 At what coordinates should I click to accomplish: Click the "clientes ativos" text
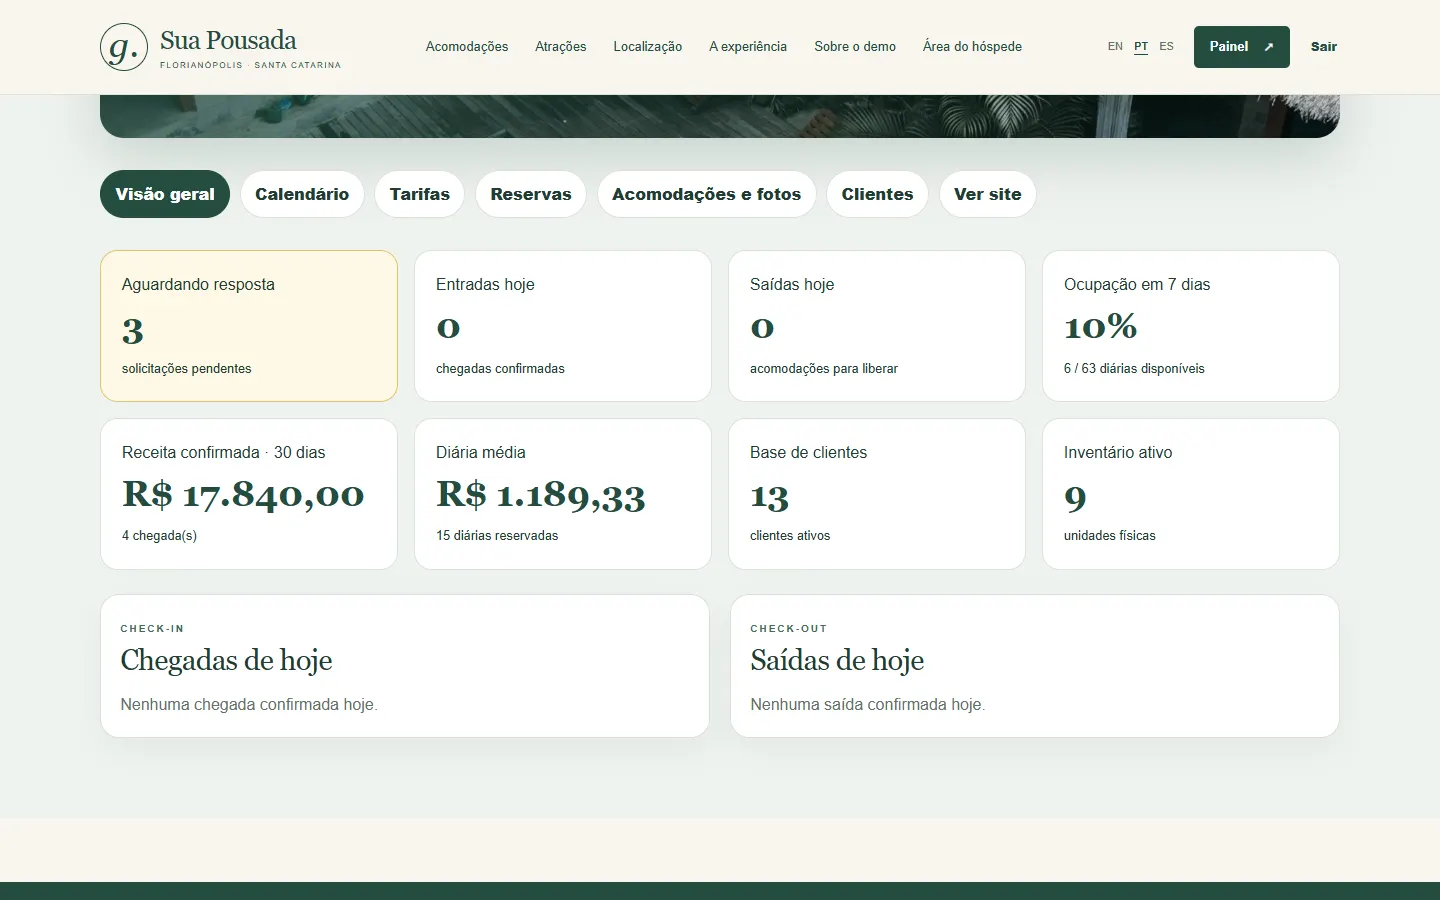pyautogui.click(x=790, y=536)
